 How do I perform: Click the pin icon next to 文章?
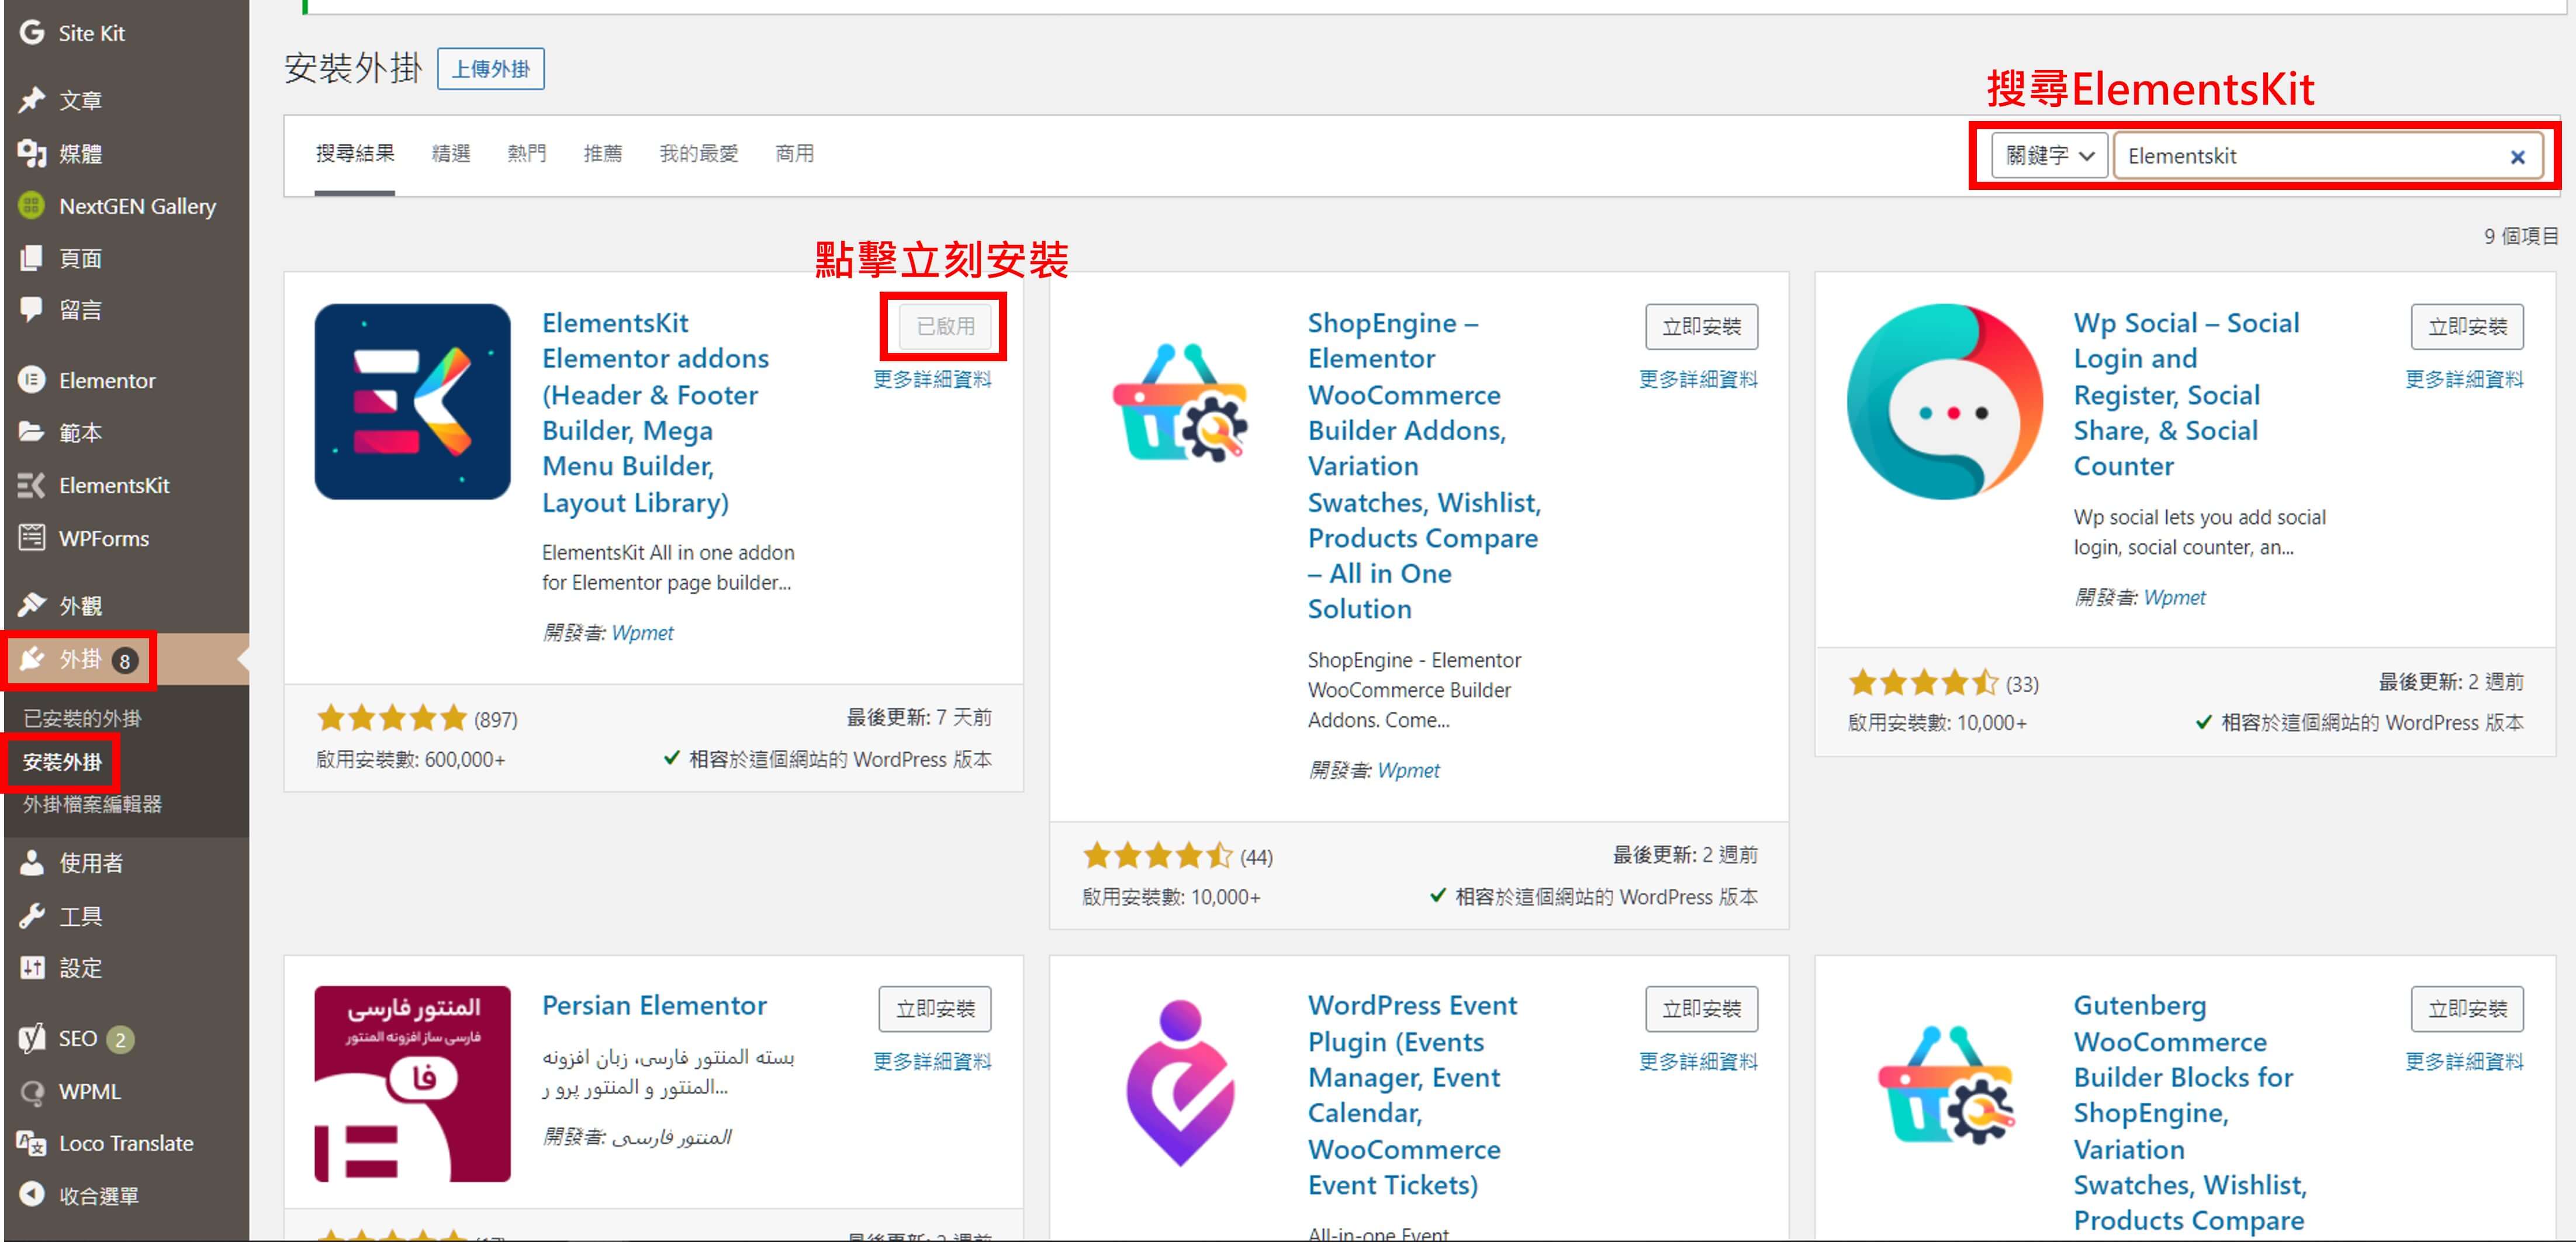[32, 100]
